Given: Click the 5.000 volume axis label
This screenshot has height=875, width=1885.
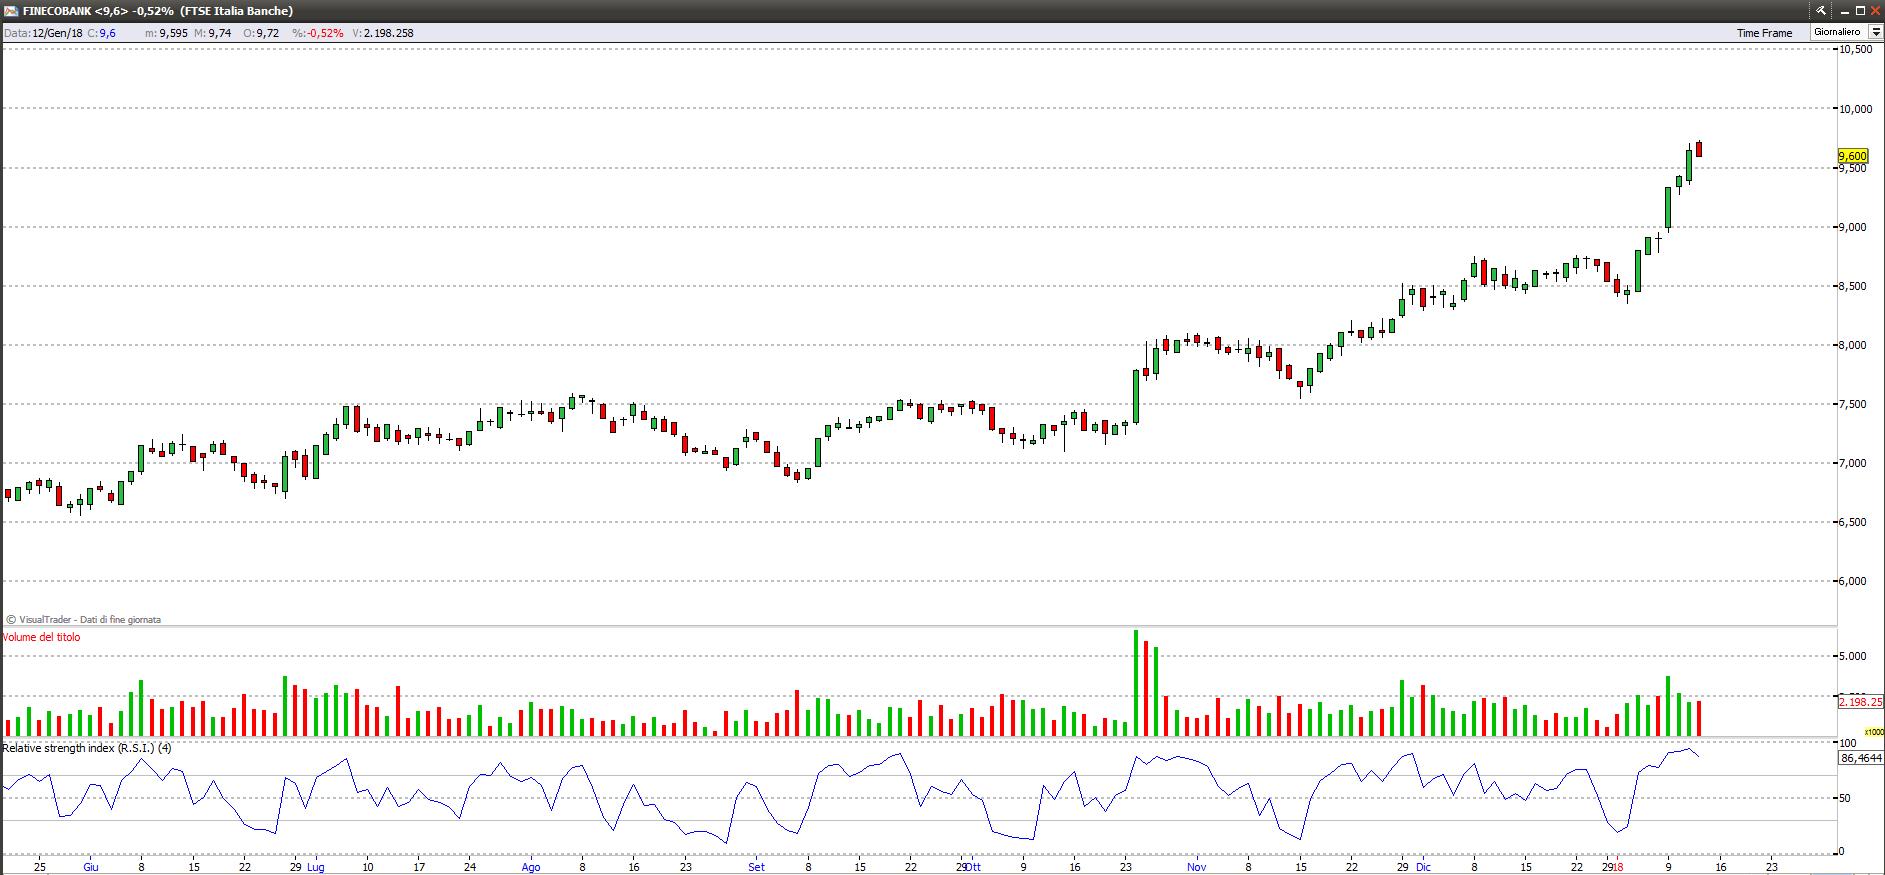Looking at the screenshot, I should (1853, 656).
